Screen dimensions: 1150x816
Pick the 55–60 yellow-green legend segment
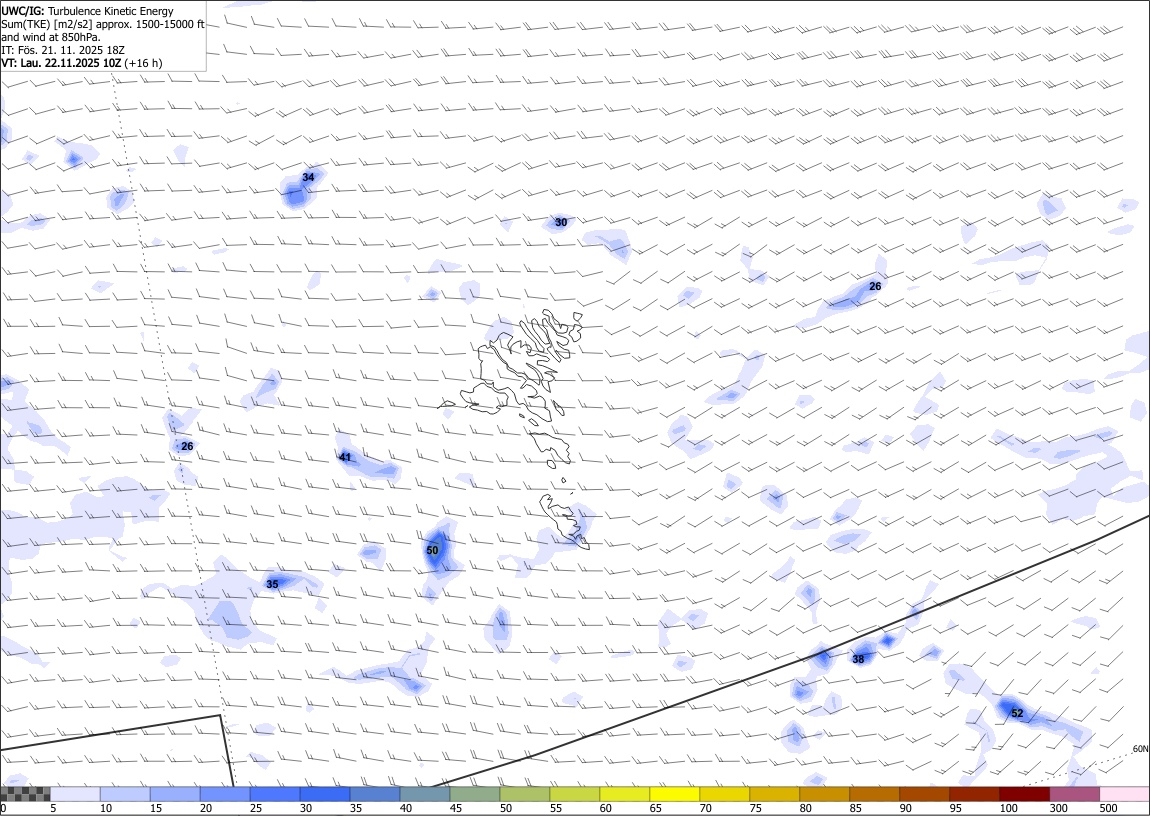pos(574,794)
